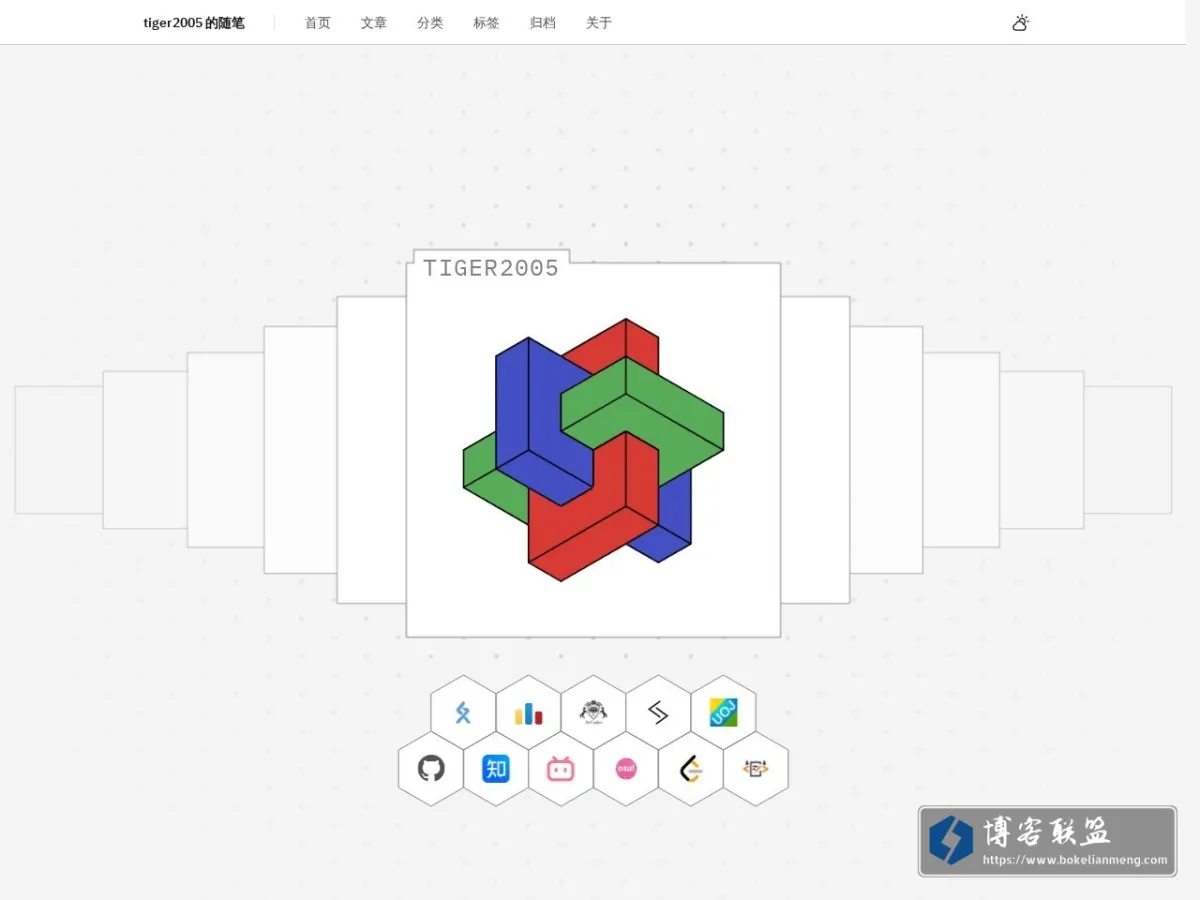Open the pink osu! icon

click(x=626, y=768)
